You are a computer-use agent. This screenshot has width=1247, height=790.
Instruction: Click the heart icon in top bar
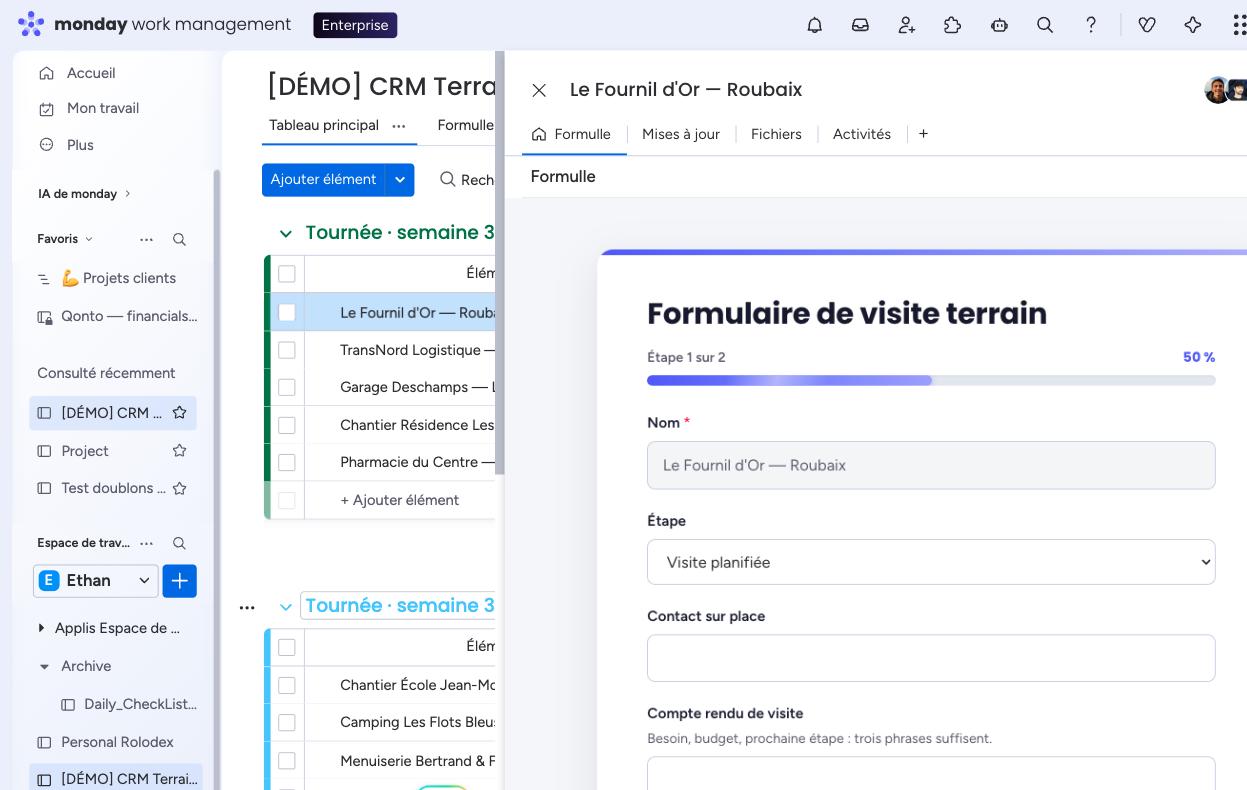click(1147, 25)
